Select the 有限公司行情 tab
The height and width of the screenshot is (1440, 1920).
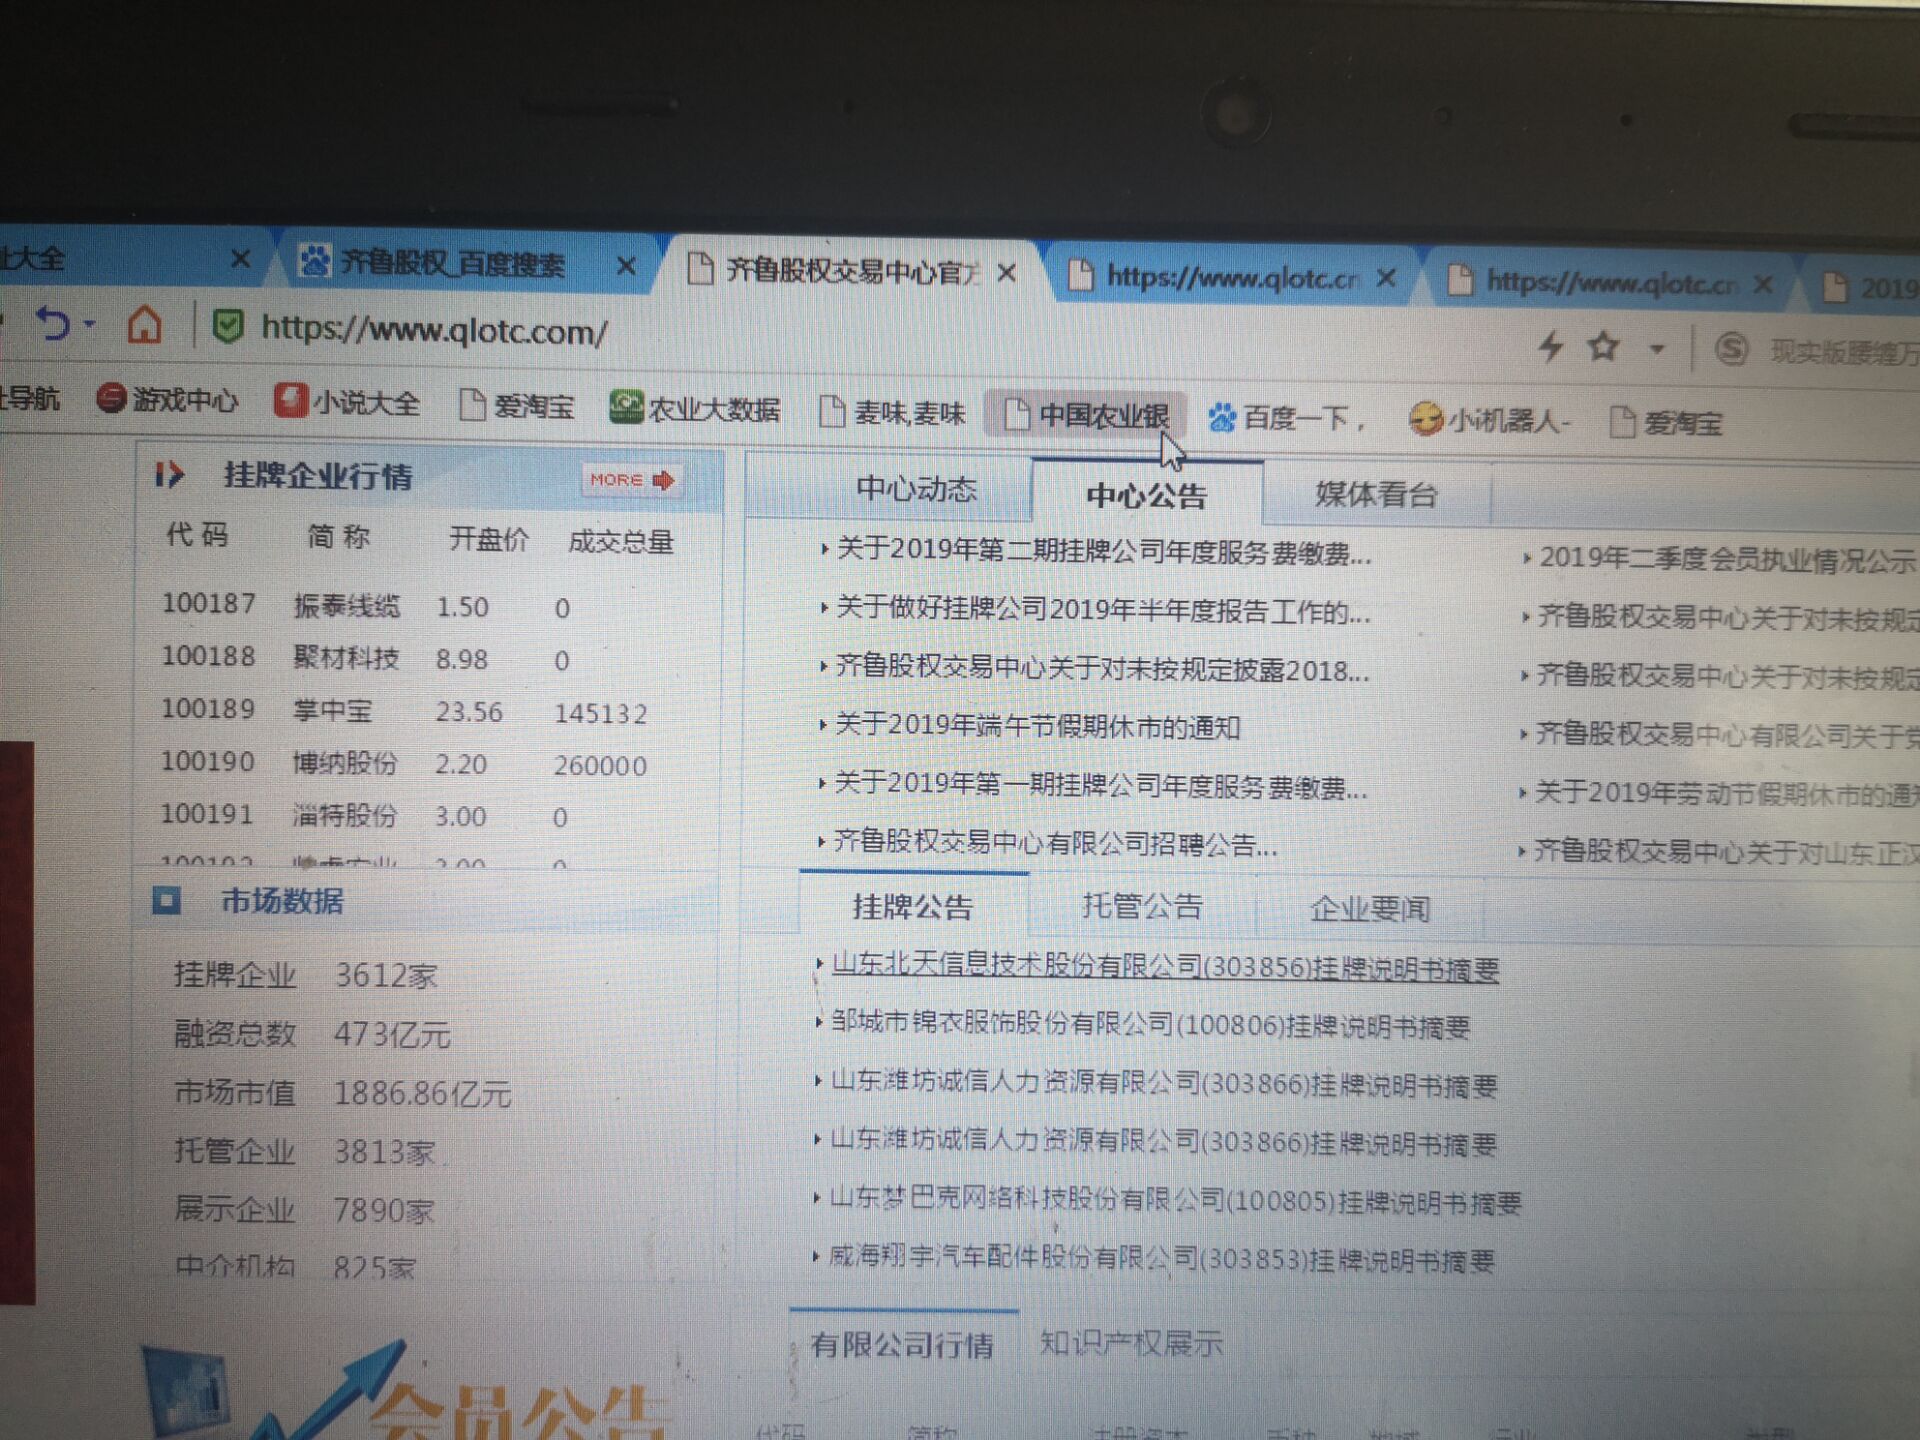902,1345
